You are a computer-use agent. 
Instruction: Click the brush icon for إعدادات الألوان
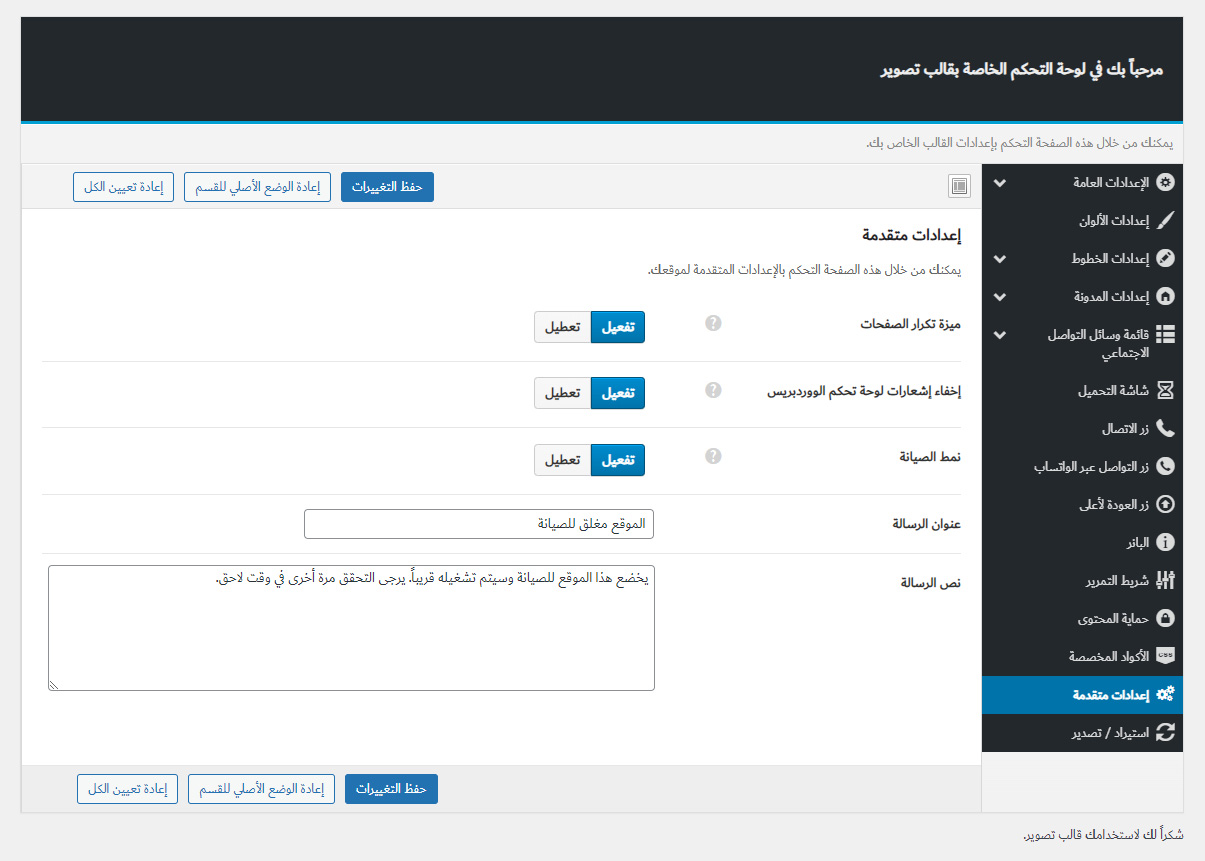[1165, 220]
